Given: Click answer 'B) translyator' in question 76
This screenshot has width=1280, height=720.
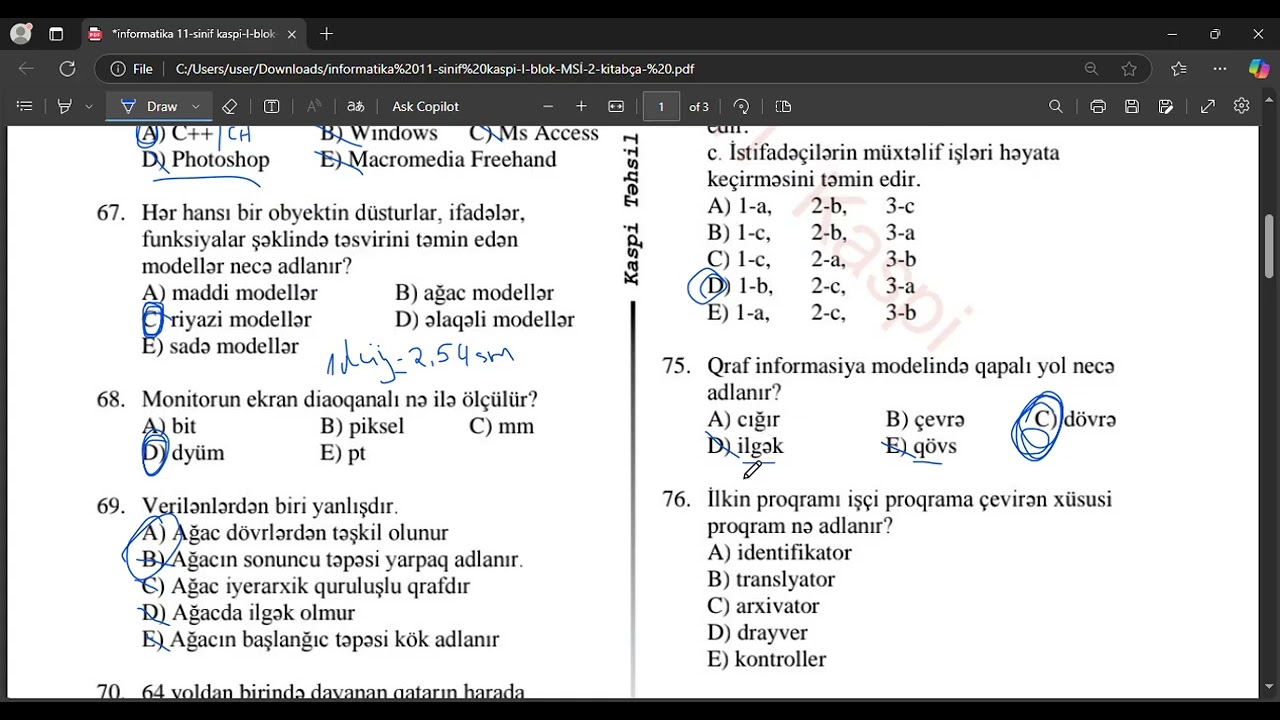Looking at the screenshot, I should tap(771, 579).
